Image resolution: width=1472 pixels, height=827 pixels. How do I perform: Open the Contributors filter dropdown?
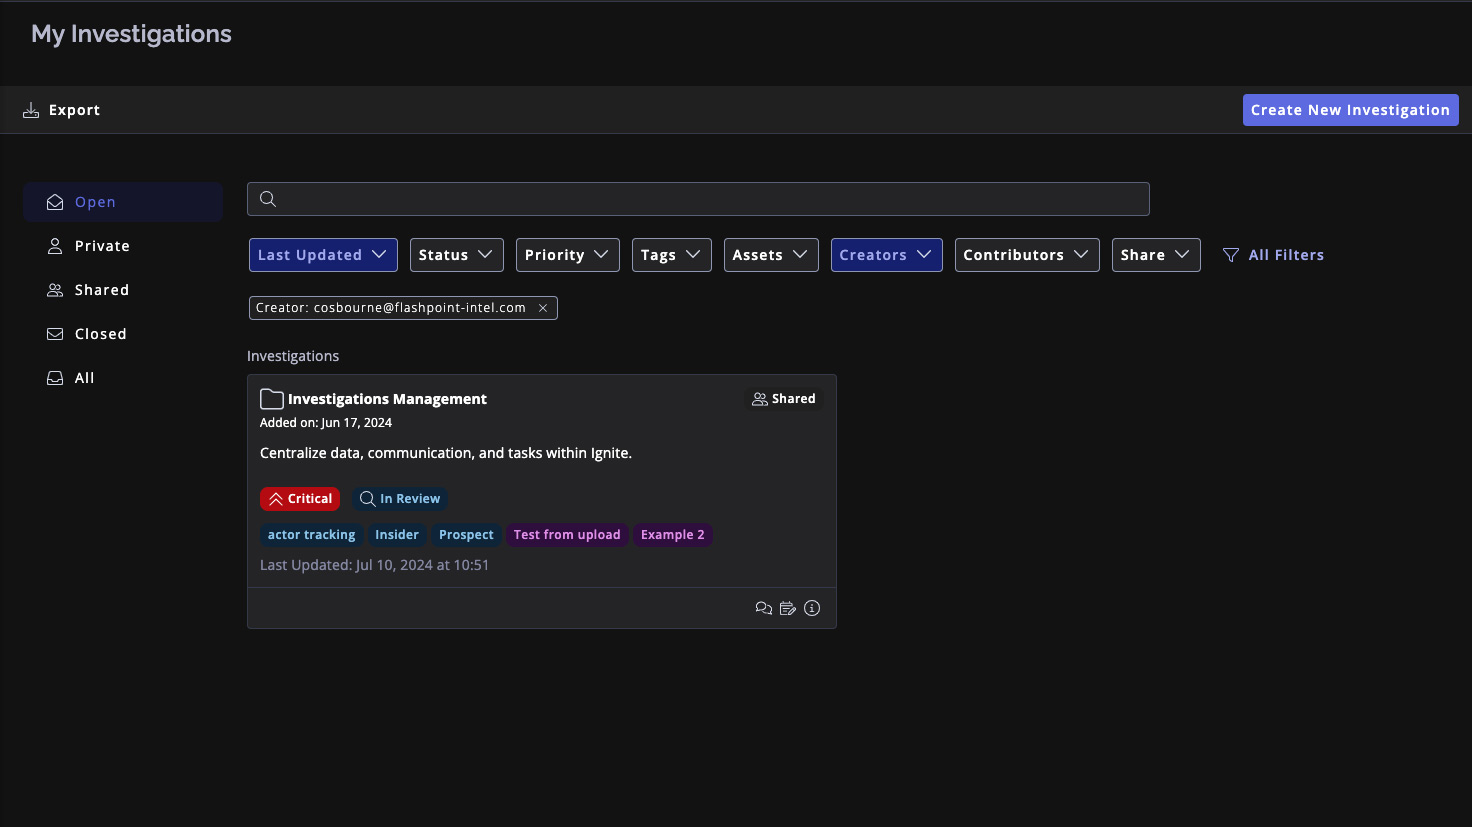(x=1027, y=255)
